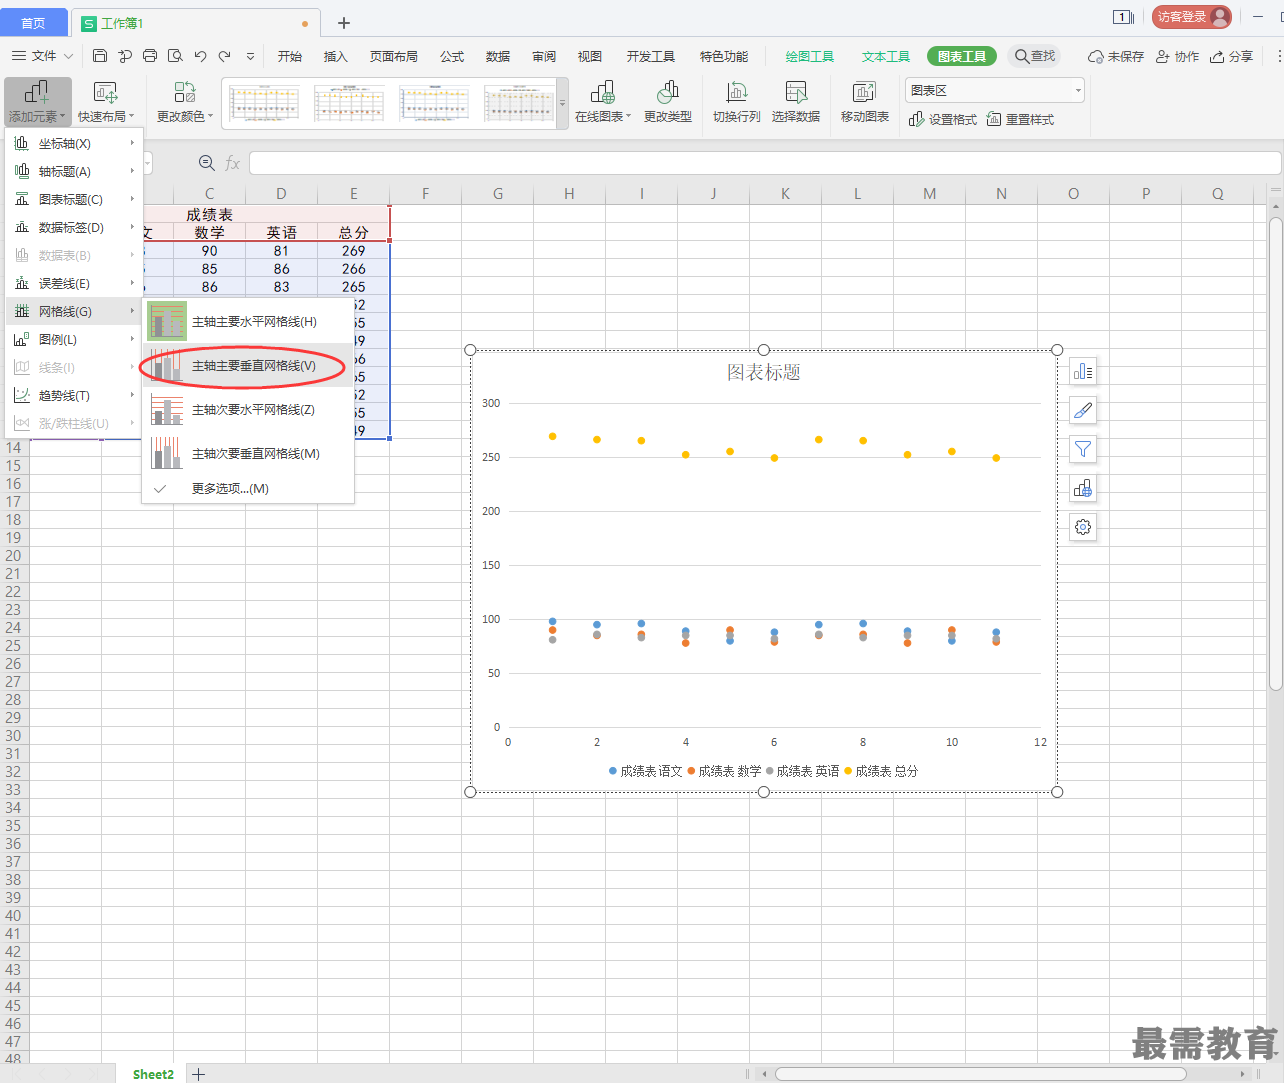The width and height of the screenshot is (1284, 1083).
Task: Click Reset Style (重置样式) button
Action: (1020, 119)
